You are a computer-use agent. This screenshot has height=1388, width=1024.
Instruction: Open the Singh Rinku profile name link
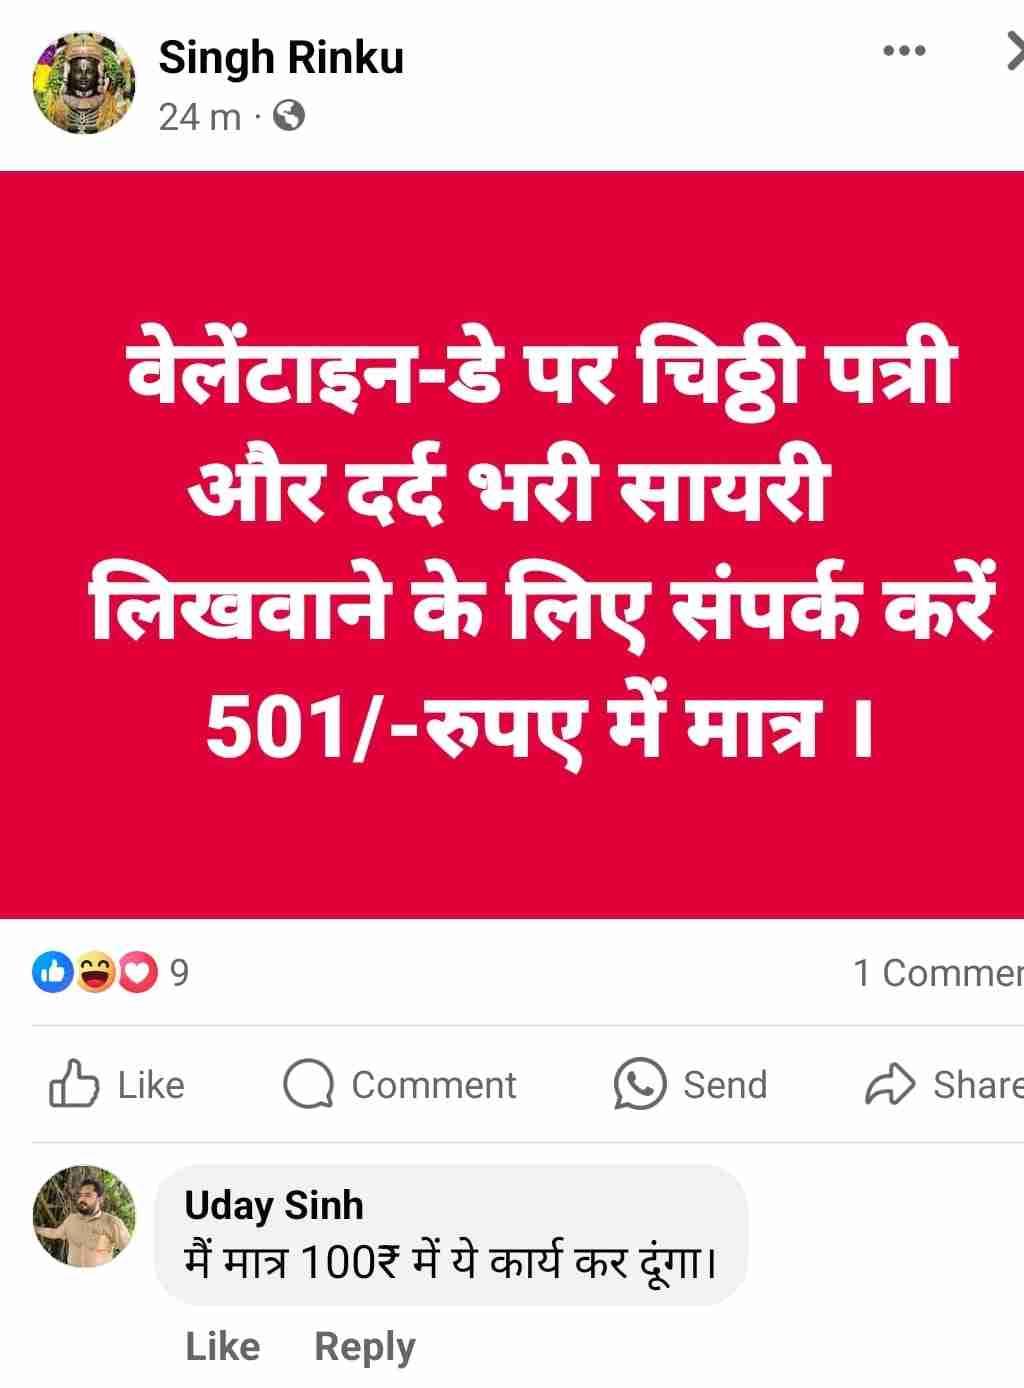coord(281,57)
